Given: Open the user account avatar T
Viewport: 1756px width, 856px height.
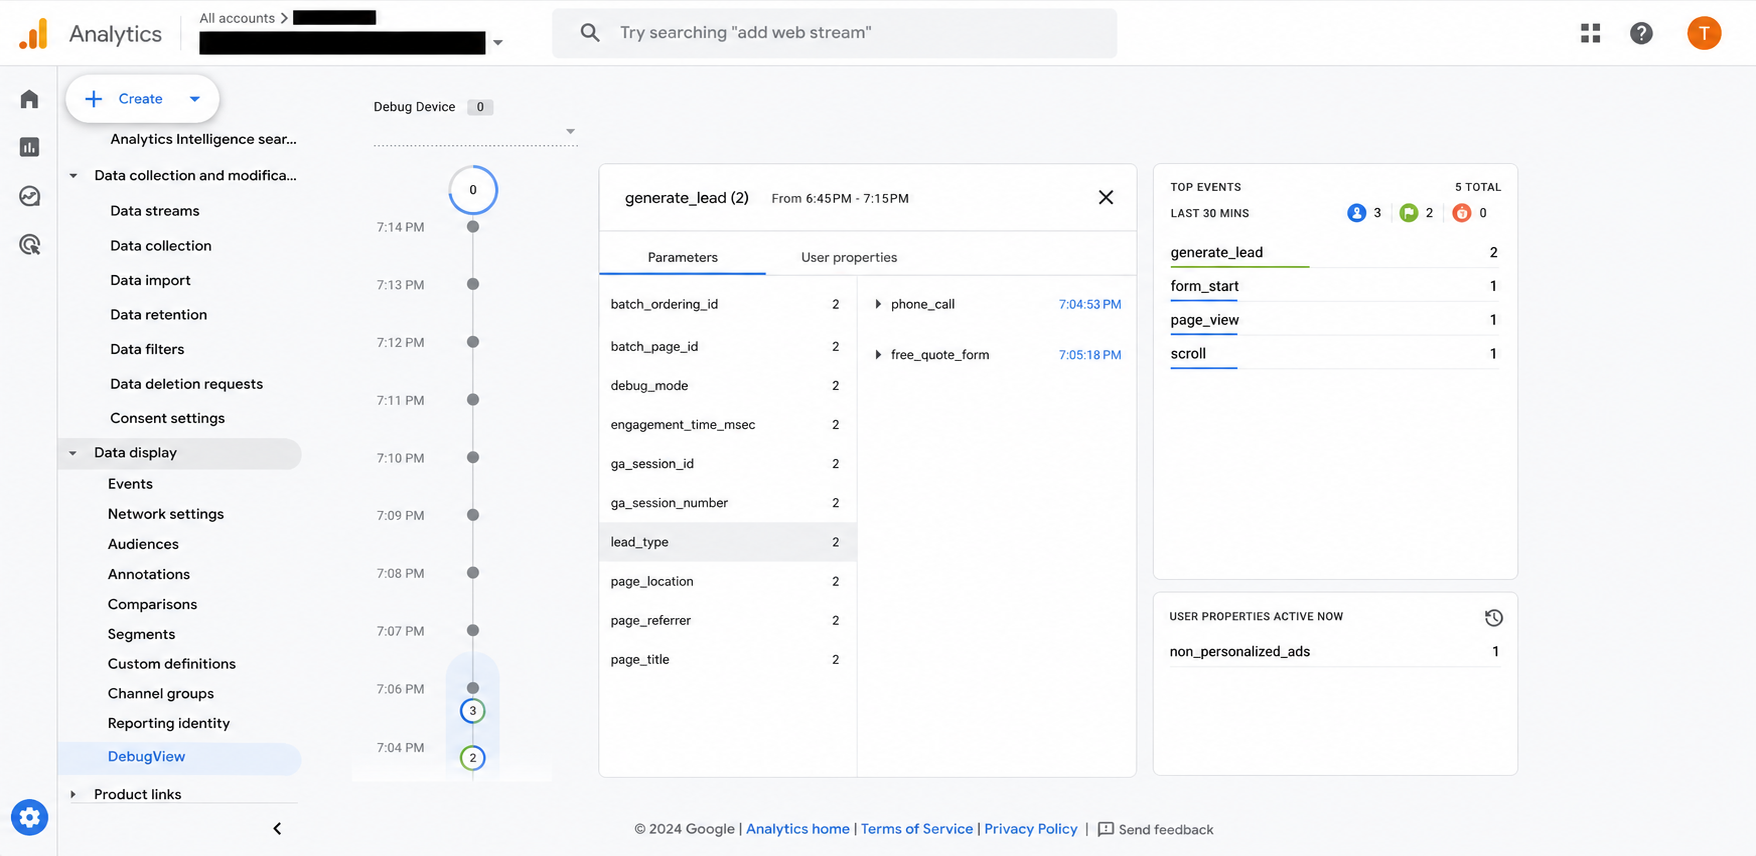Looking at the screenshot, I should pyautogui.click(x=1704, y=33).
